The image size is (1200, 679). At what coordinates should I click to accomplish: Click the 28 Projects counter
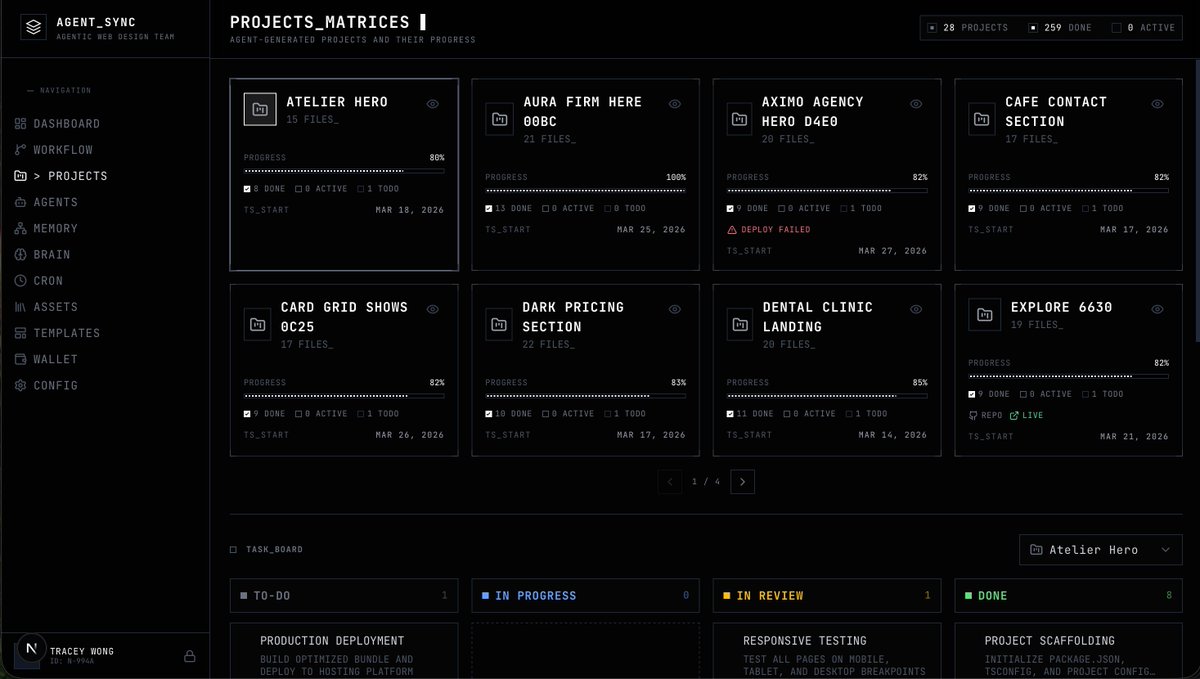(x=968, y=28)
